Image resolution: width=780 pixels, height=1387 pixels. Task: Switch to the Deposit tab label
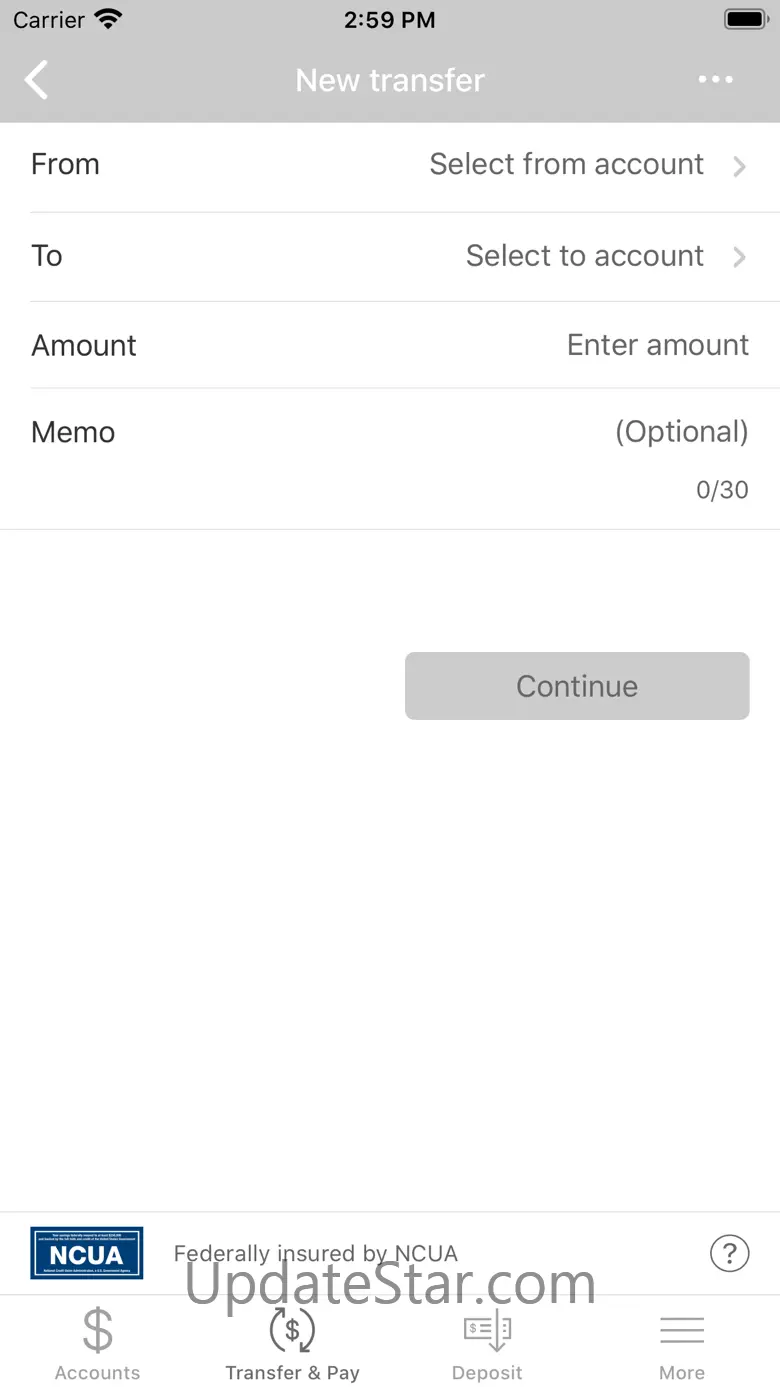tap(487, 1373)
